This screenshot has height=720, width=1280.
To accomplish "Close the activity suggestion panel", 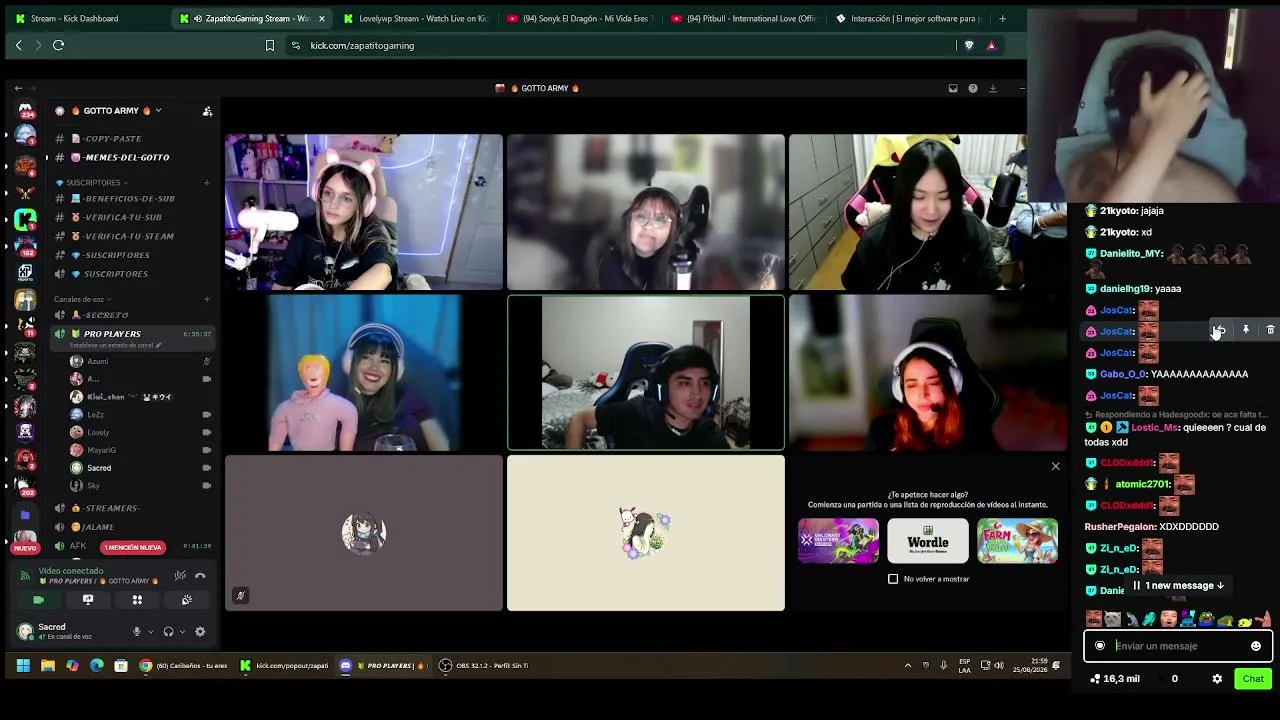I will coord(1055,466).
